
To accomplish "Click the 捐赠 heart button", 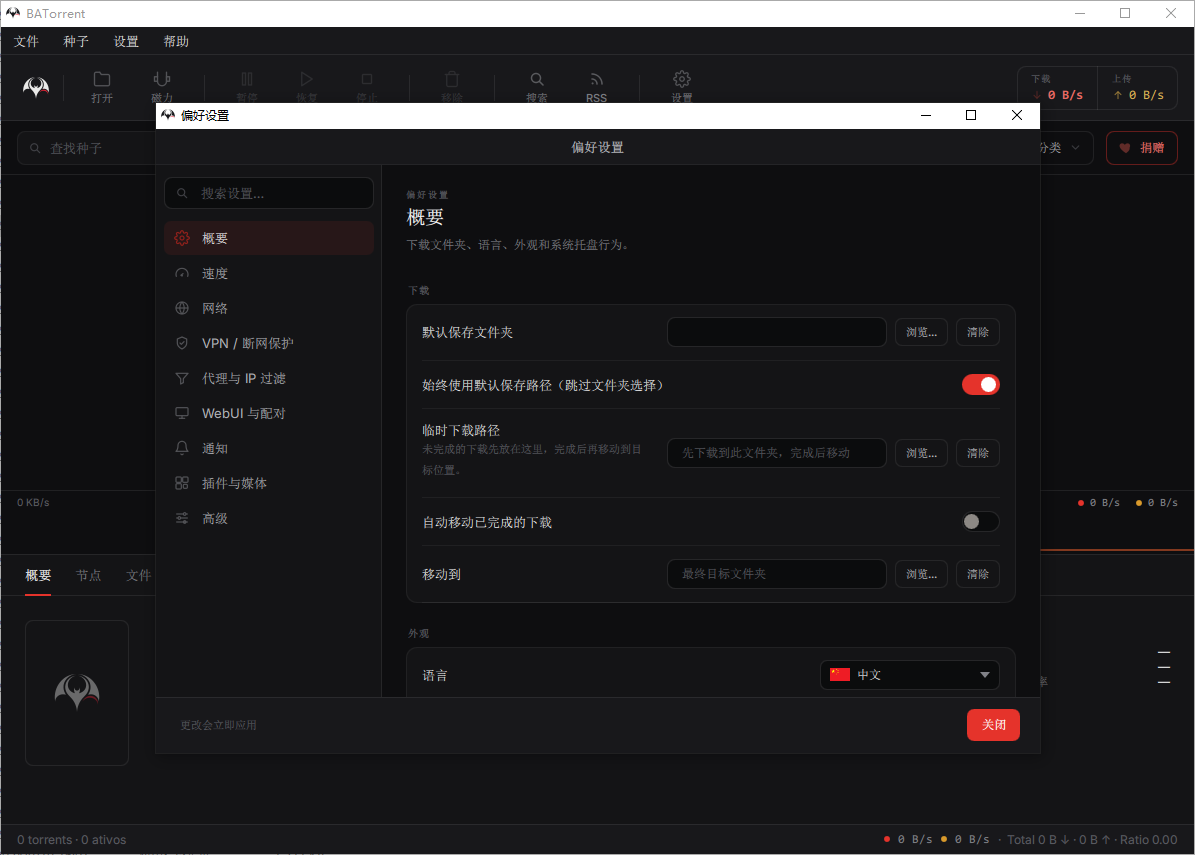I will coord(1142,148).
